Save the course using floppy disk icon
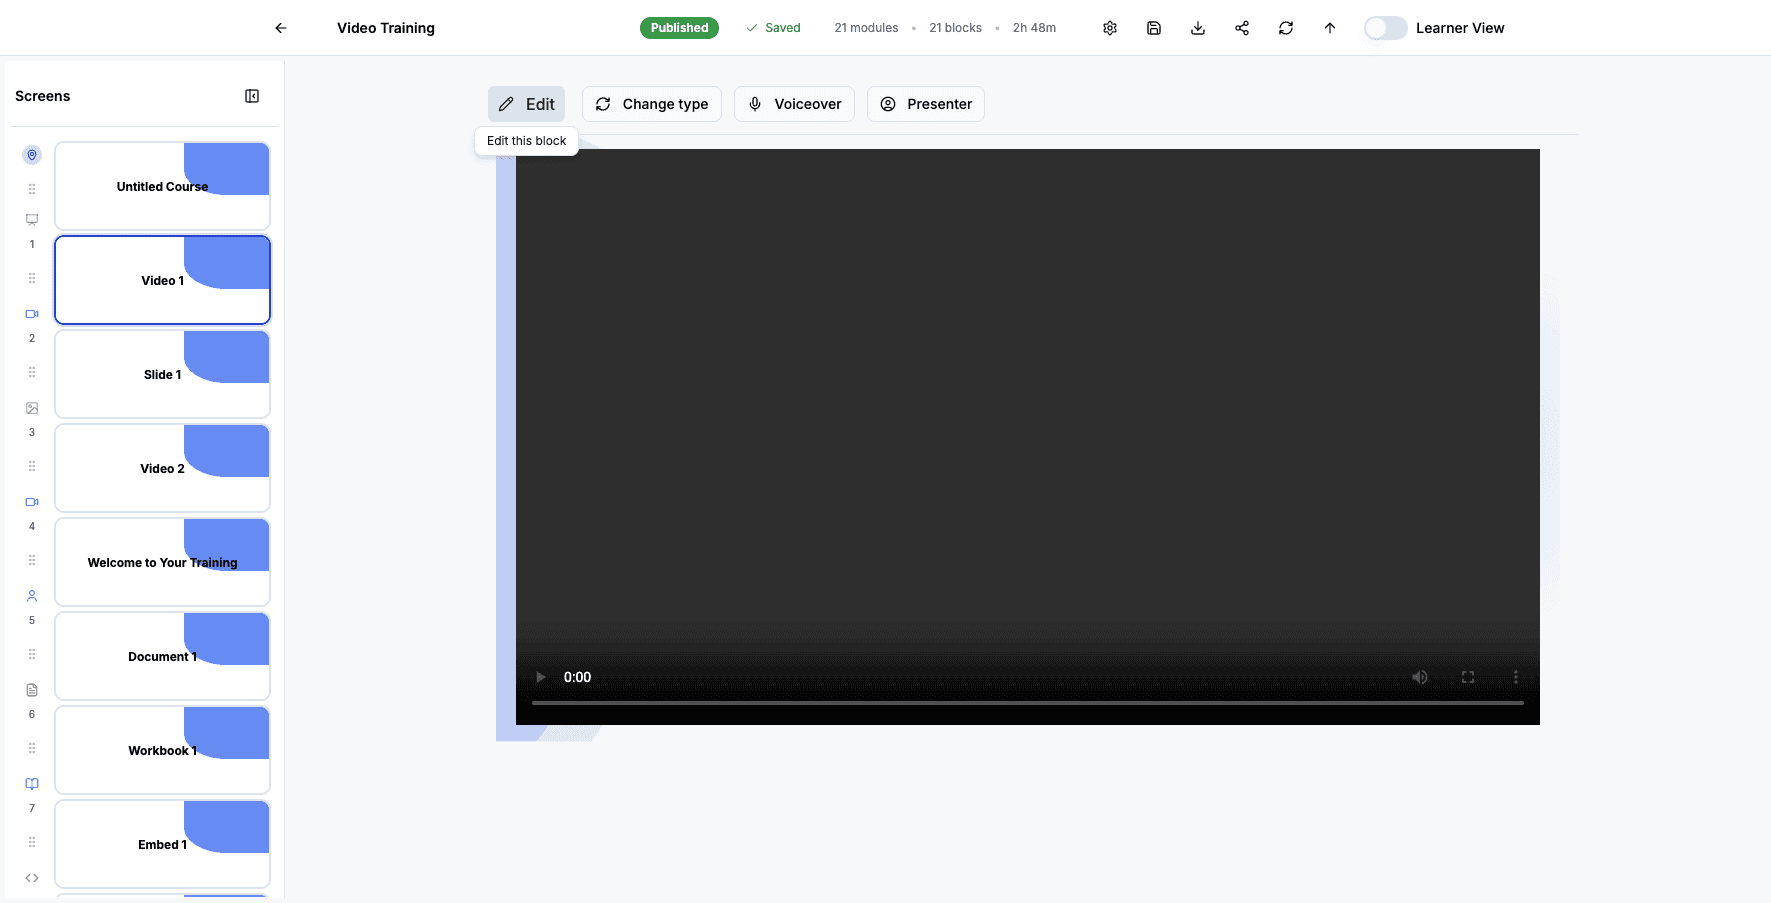1771x903 pixels. click(1154, 28)
